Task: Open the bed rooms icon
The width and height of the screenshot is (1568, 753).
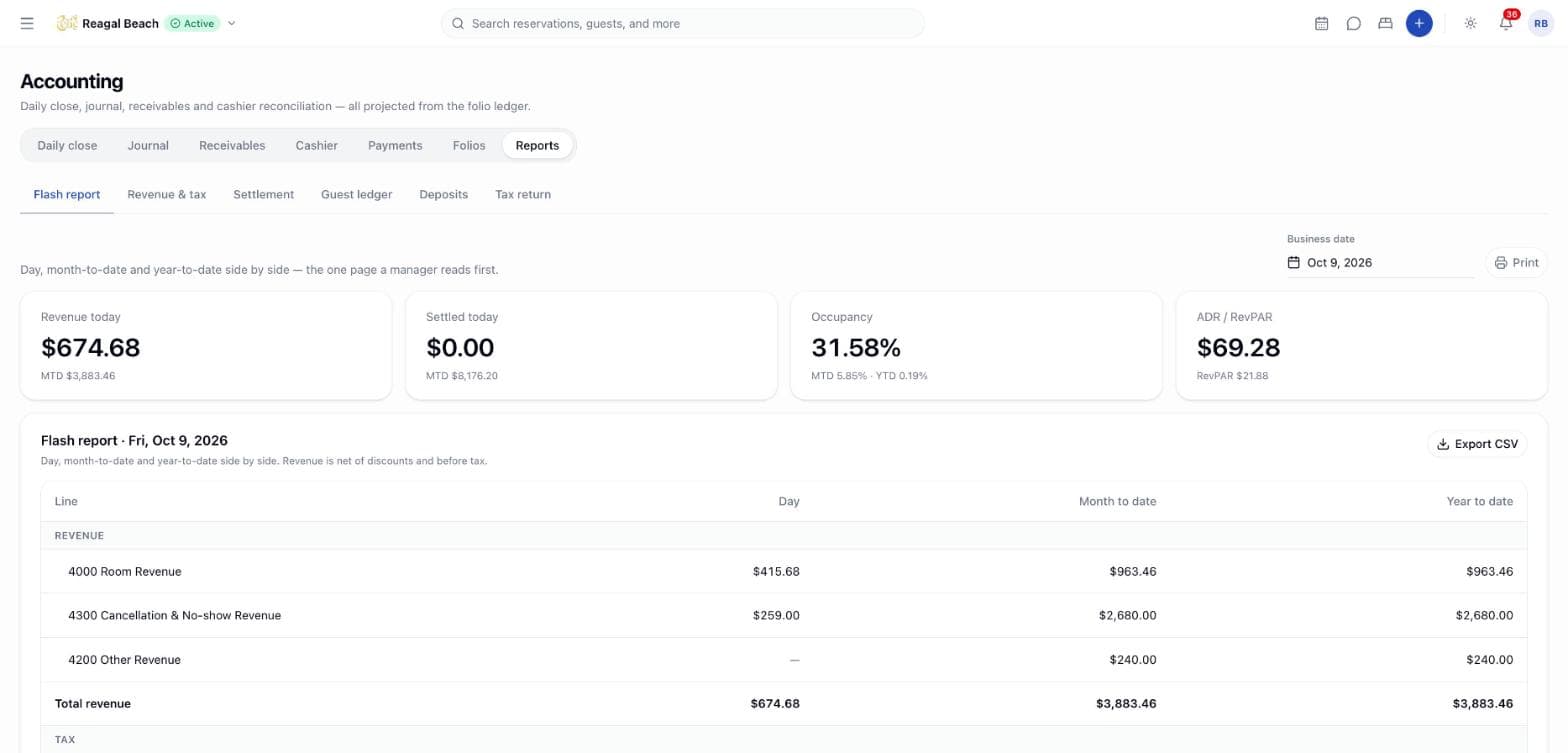Action: 1385,23
